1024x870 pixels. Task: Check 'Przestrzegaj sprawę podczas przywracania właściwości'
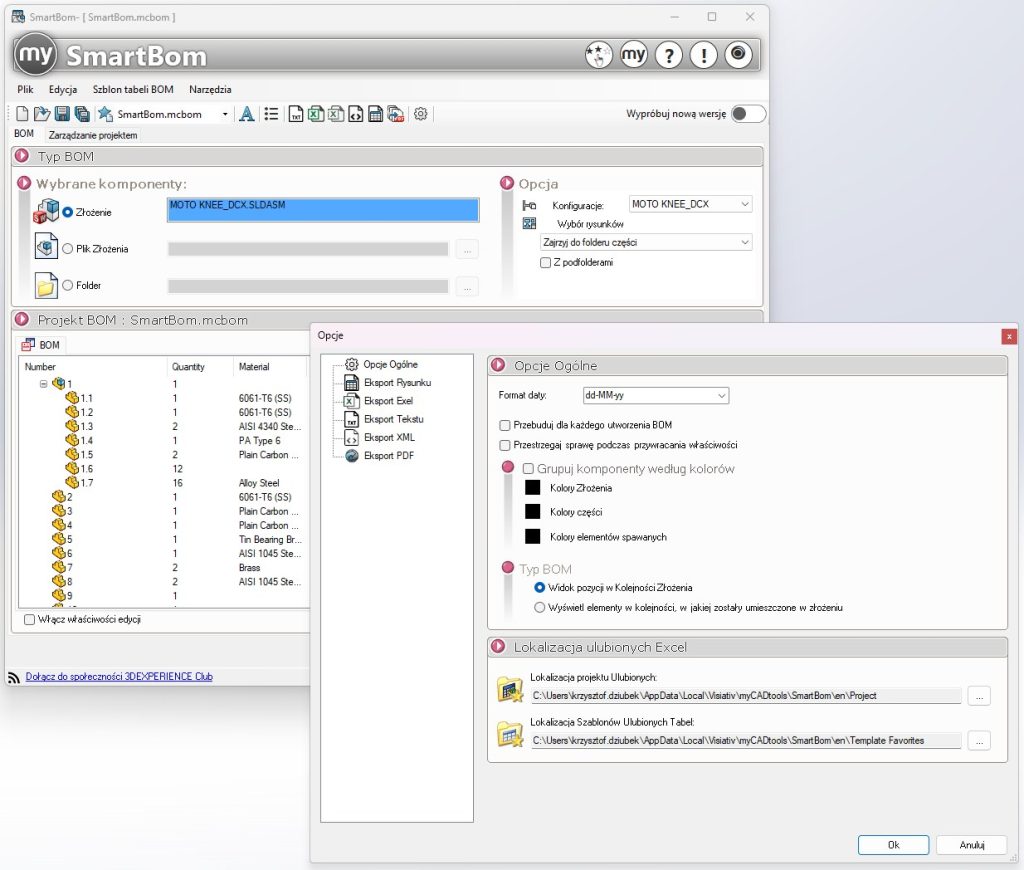(505, 445)
